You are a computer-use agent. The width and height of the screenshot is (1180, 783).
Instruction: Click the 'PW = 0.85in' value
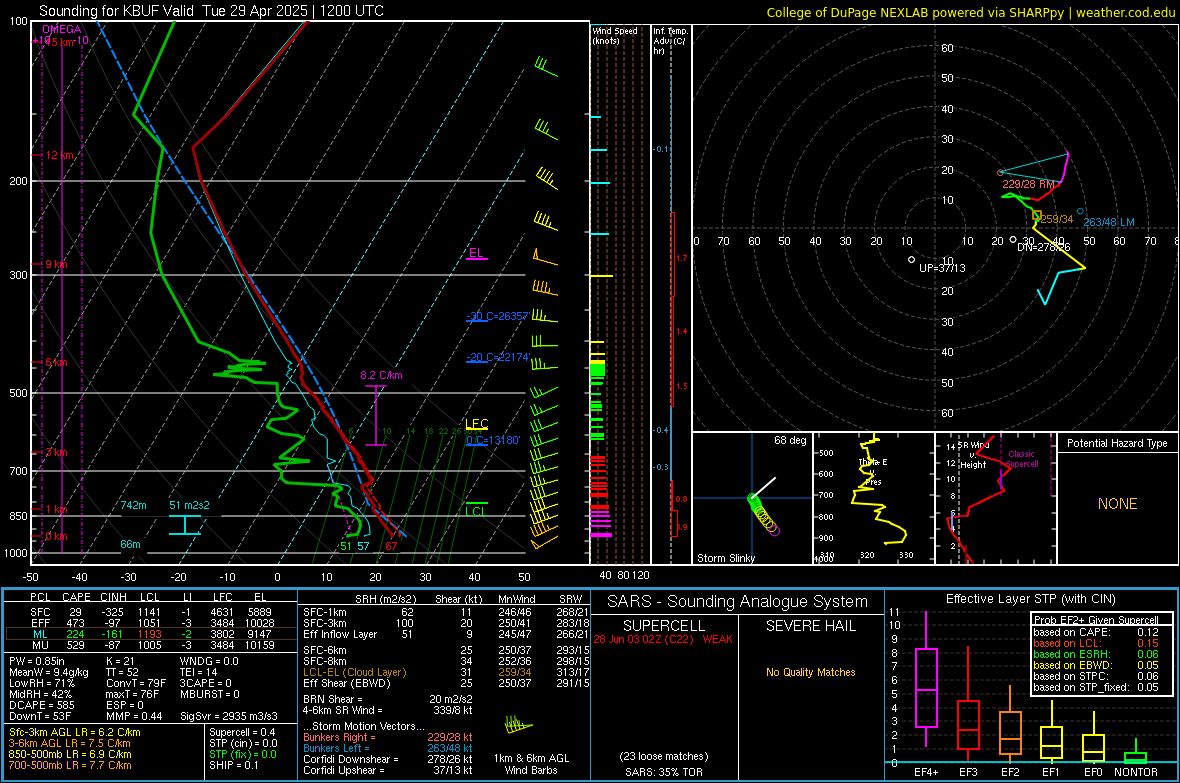point(40,661)
